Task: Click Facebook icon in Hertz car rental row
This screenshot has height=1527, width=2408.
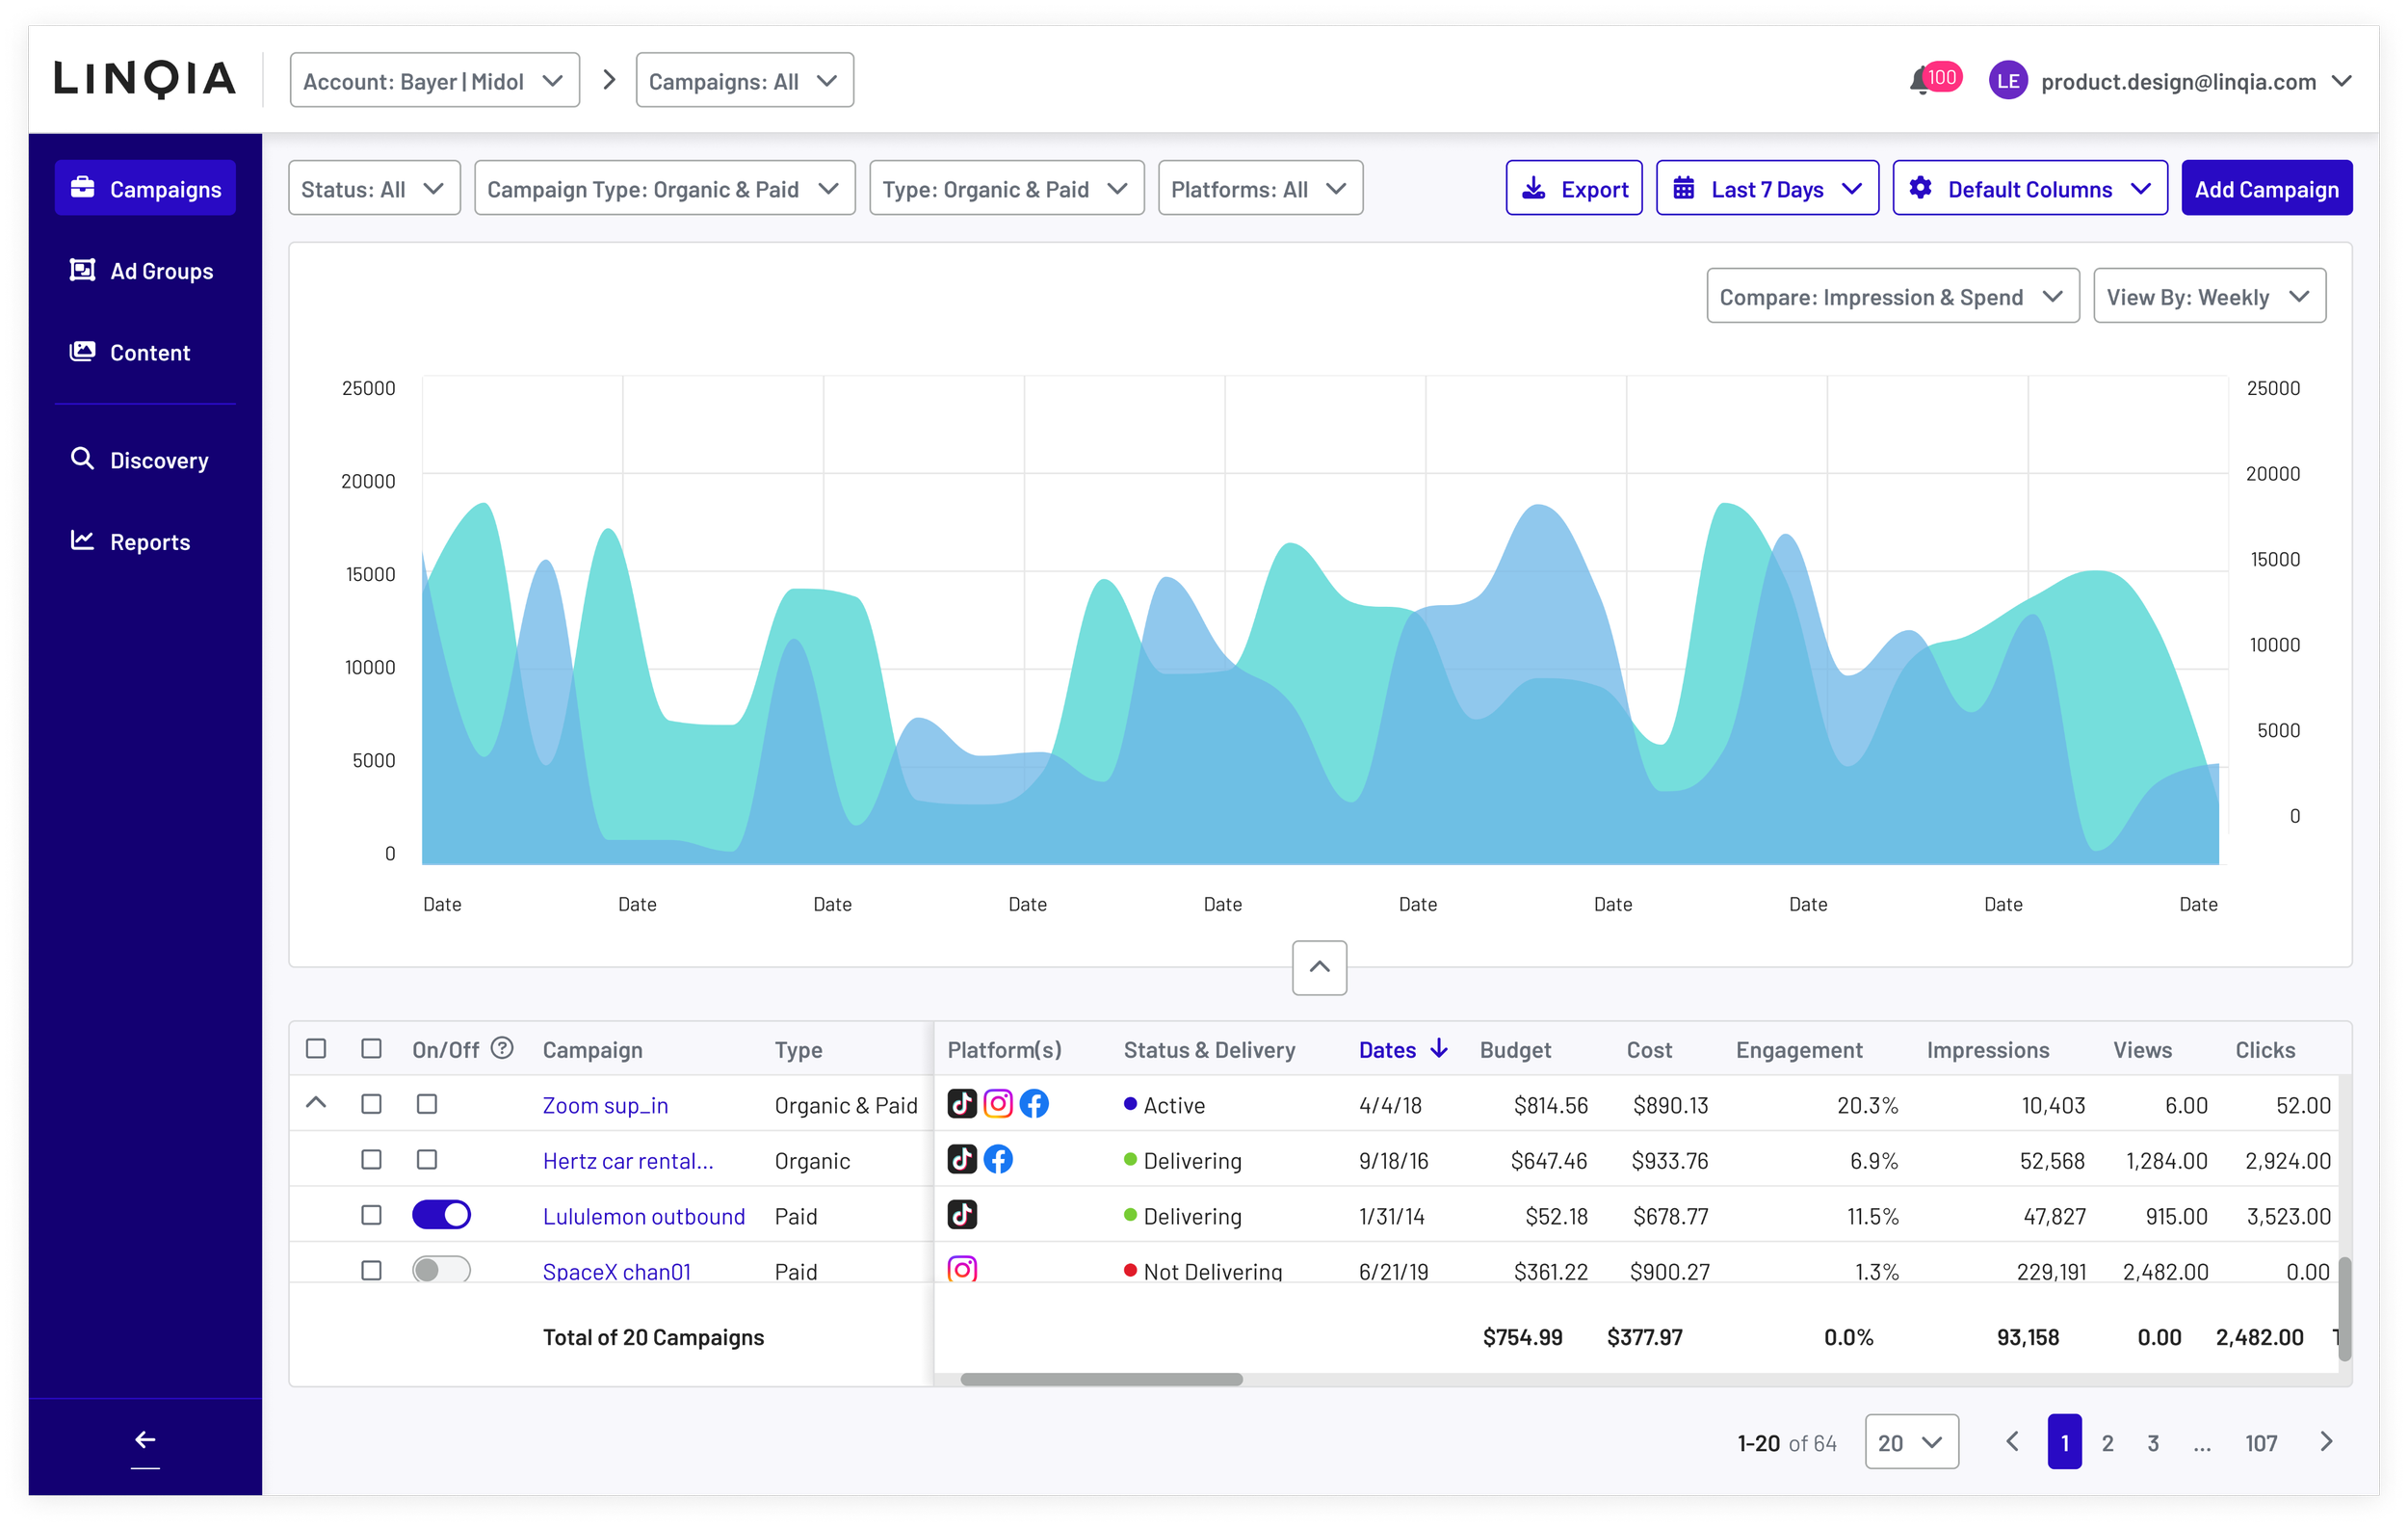Action: click(x=998, y=1160)
